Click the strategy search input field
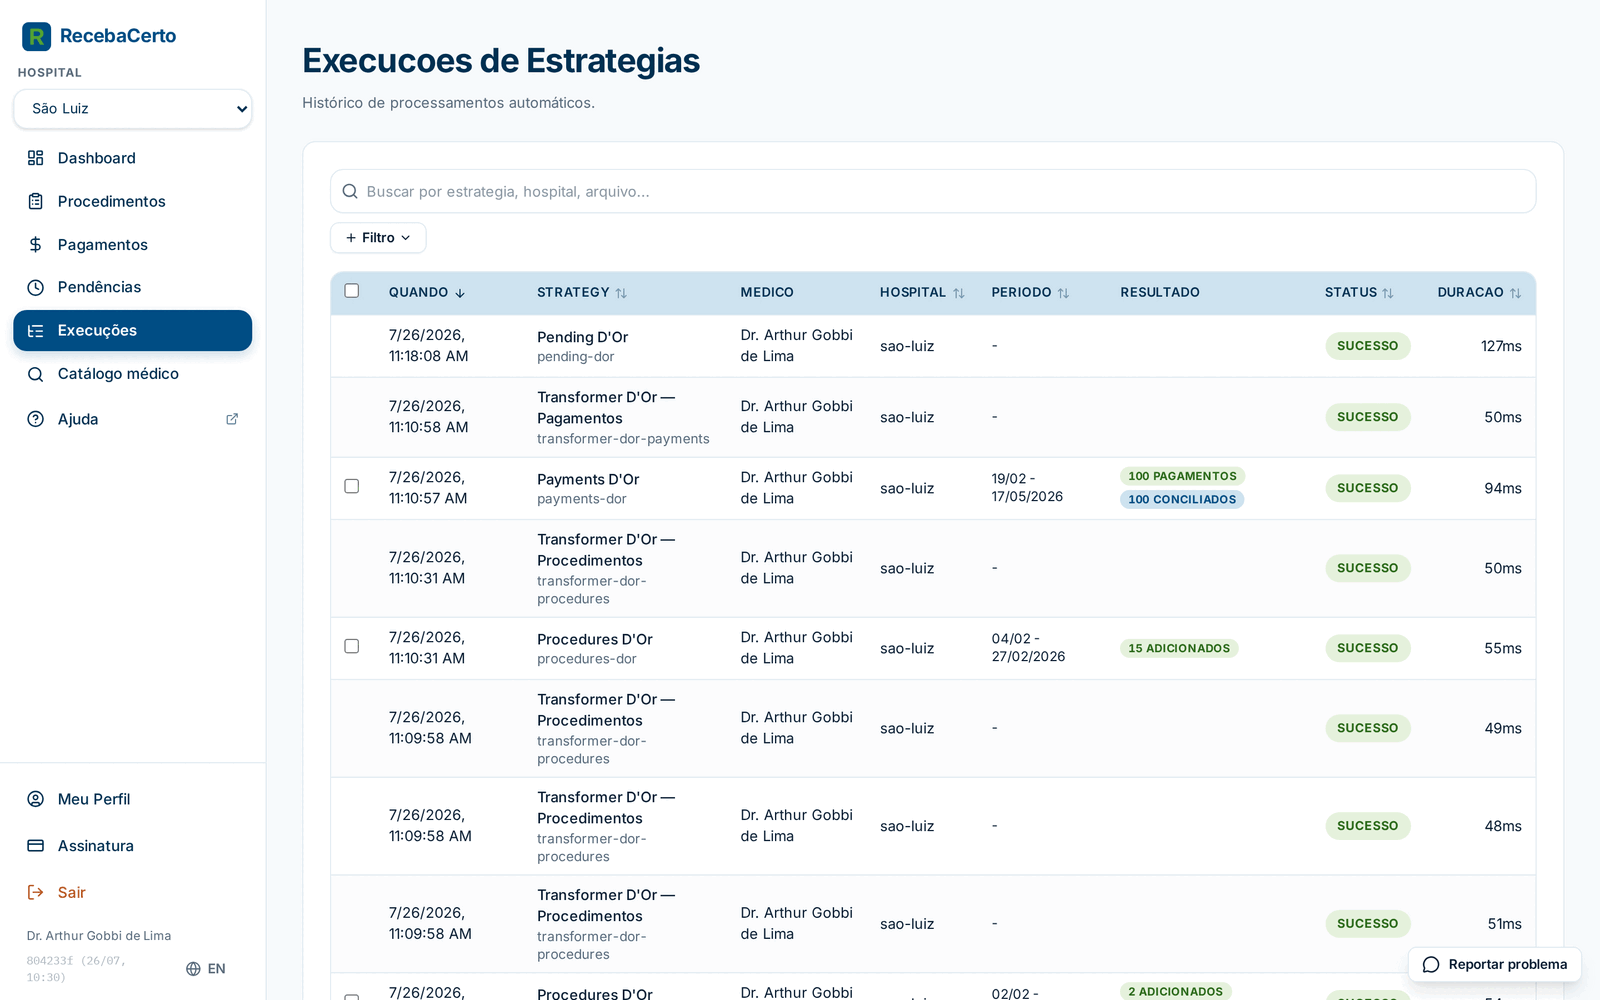Screen dimensions: 1600x1000 point(933,191)
